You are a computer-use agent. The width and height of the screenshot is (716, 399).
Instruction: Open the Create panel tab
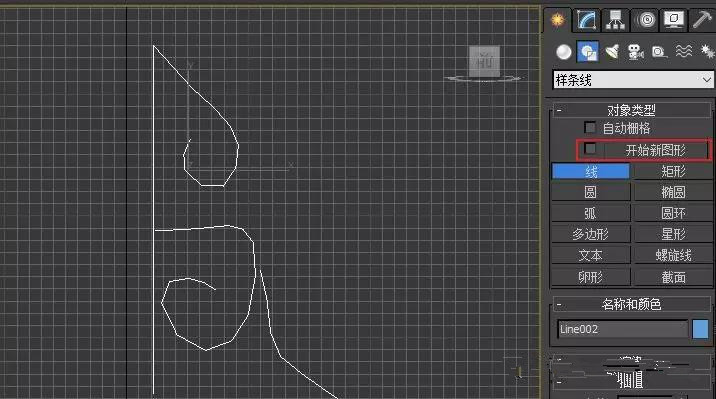coord(557,20)
